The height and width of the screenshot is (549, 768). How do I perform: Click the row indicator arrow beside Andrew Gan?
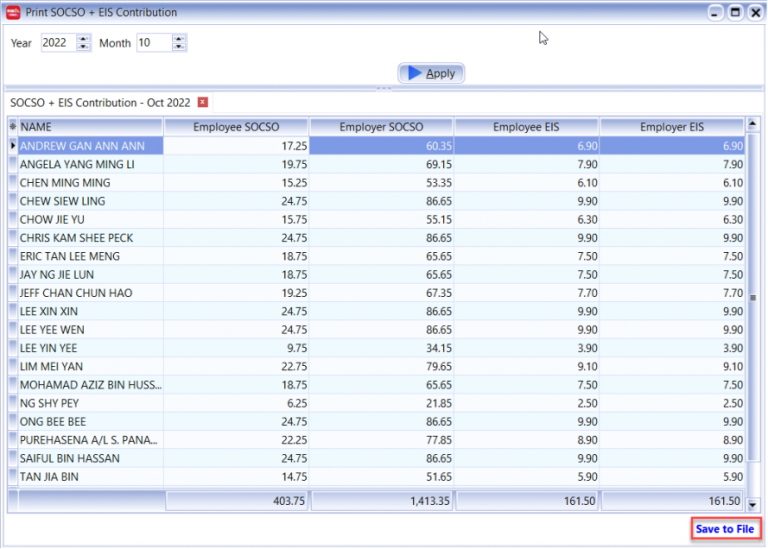point(12,146)
